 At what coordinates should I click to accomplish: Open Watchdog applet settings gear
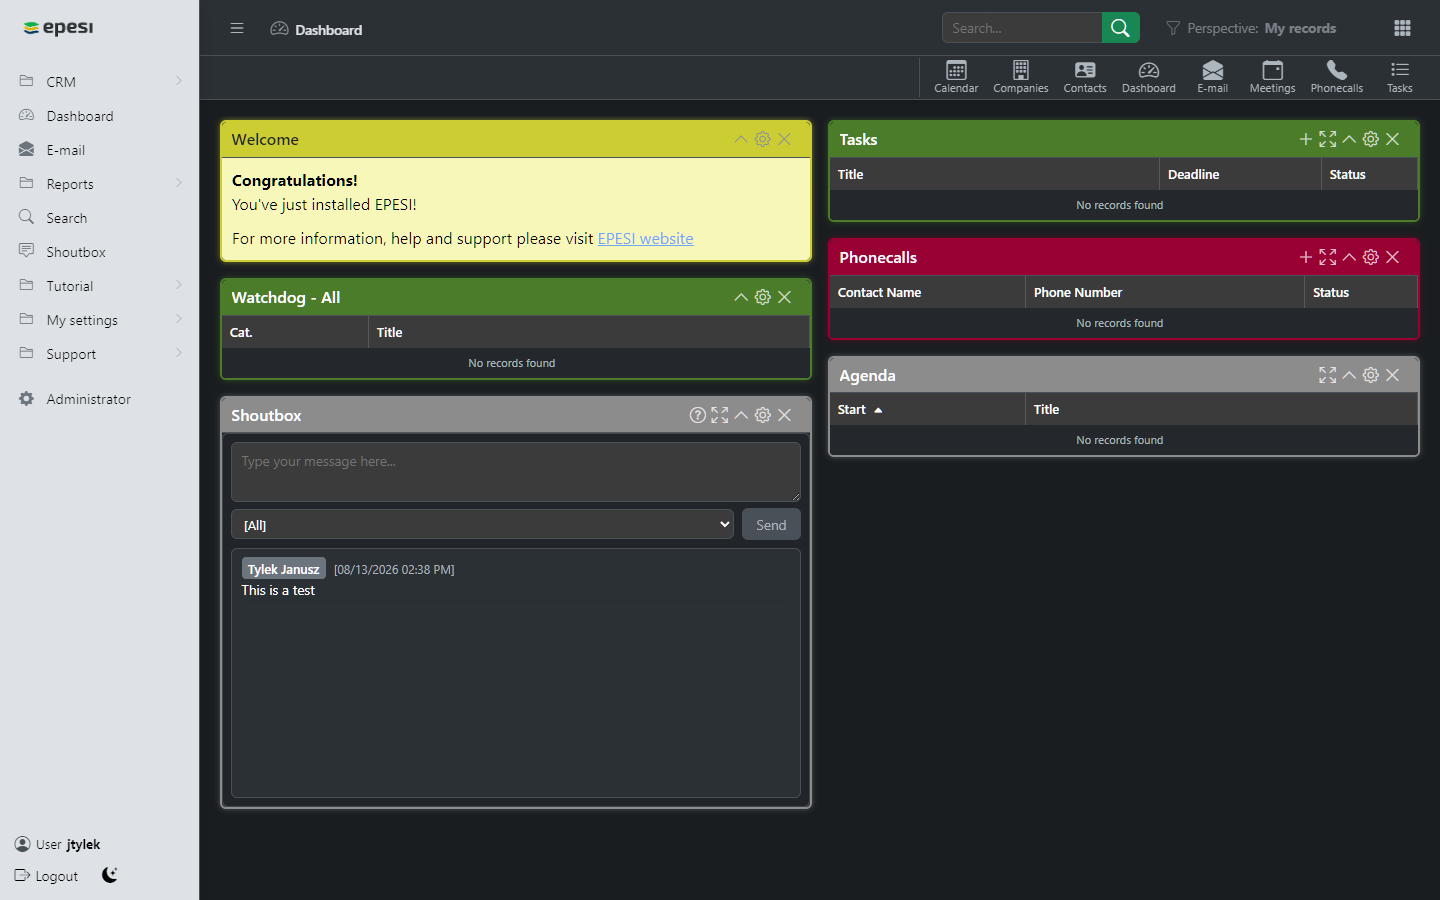click(x=763, y=297)
